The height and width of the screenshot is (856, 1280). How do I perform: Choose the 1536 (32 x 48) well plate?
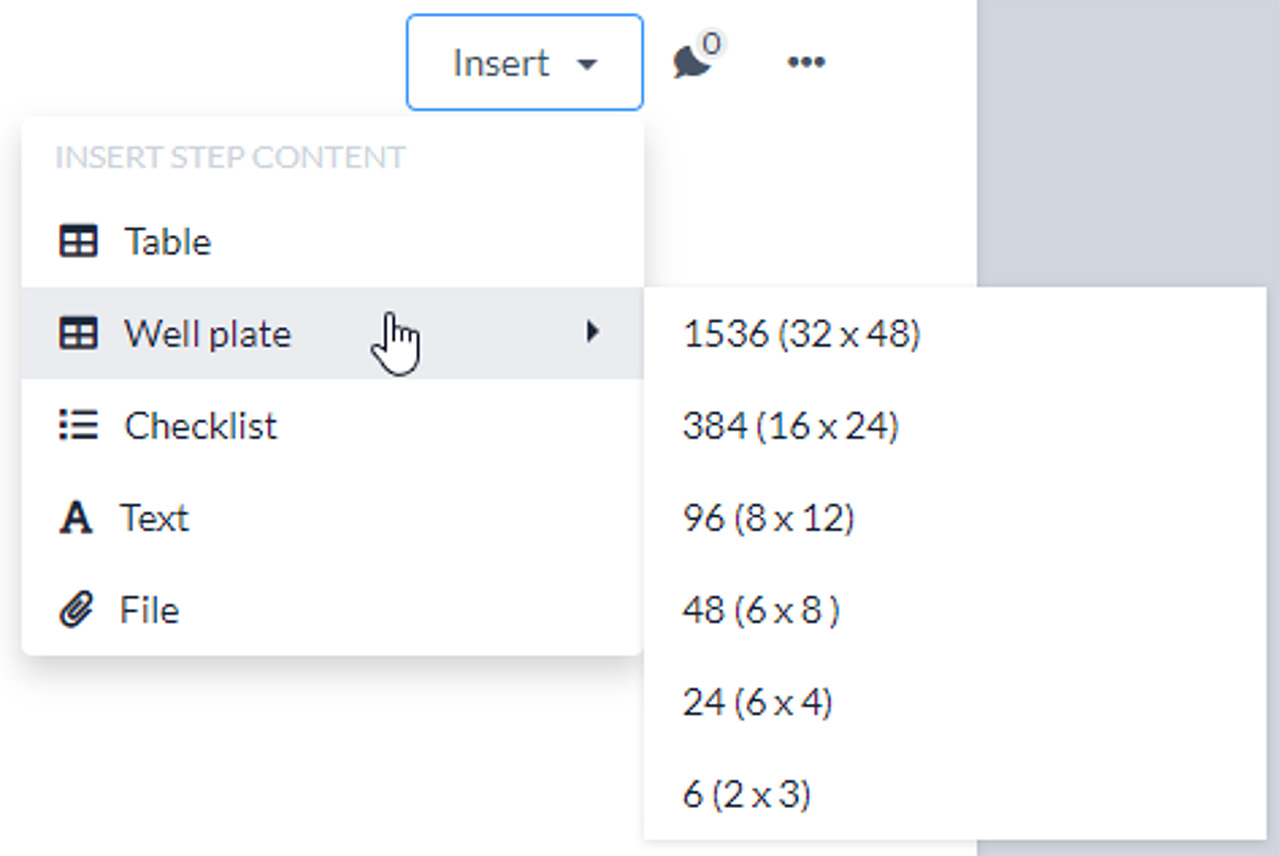(x=801, y=334)
